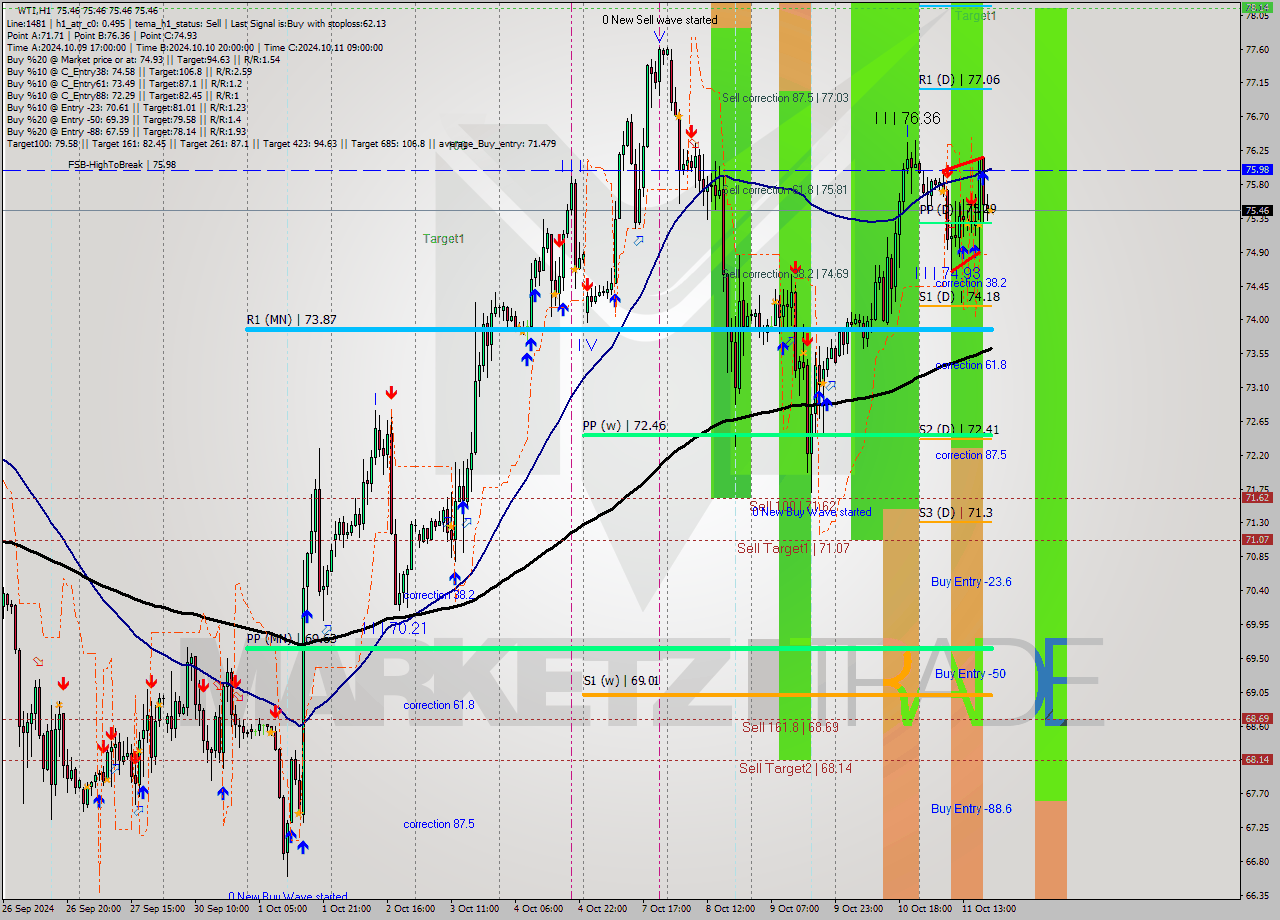The width and height of the screenshot is (1280, 920).
Task: Click the 'Line:1481' status line
Action: coord(196,23)
